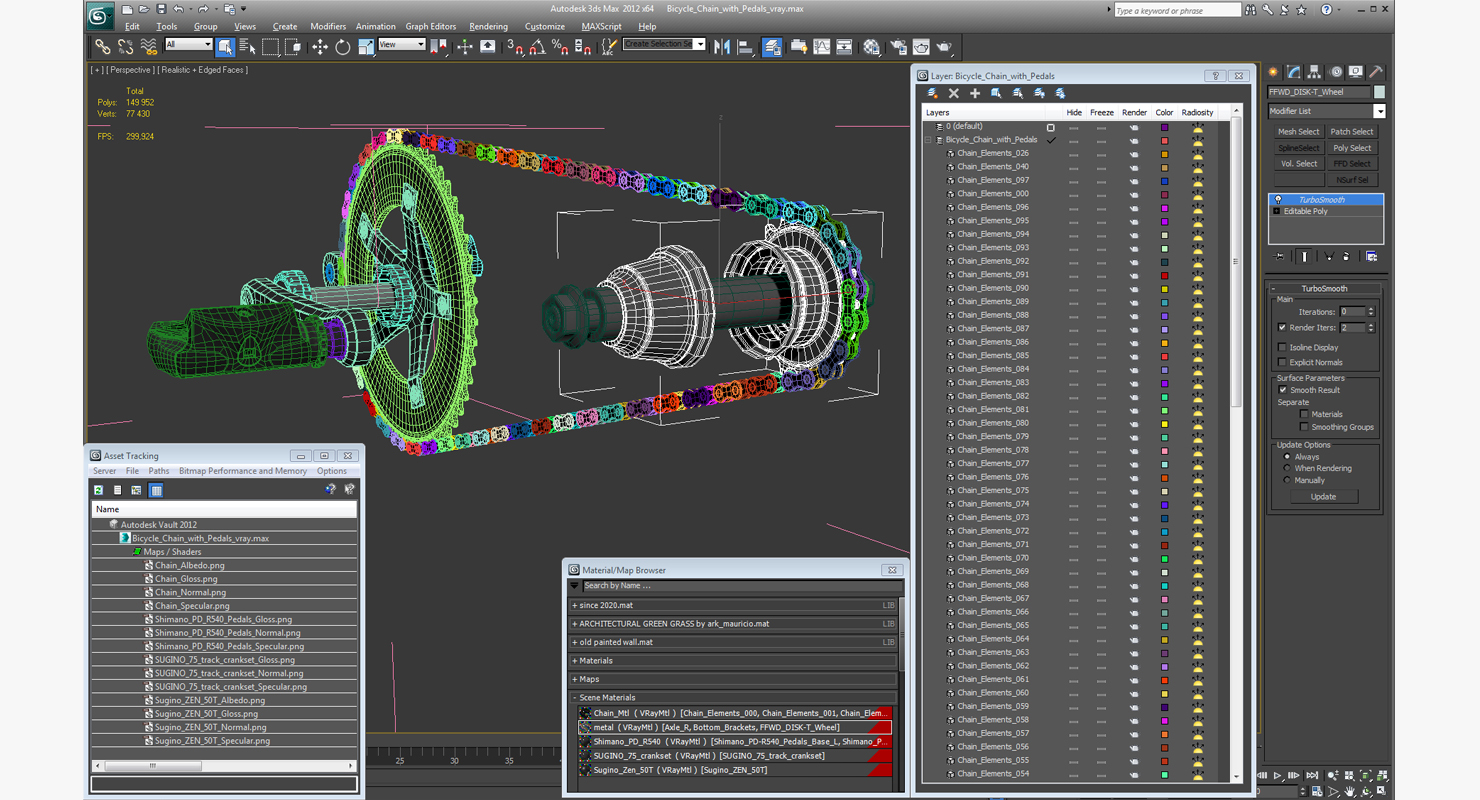Open Bitmap Performance and Memory menu
This screenshot has height=800, width=1480.
point(243,471)
